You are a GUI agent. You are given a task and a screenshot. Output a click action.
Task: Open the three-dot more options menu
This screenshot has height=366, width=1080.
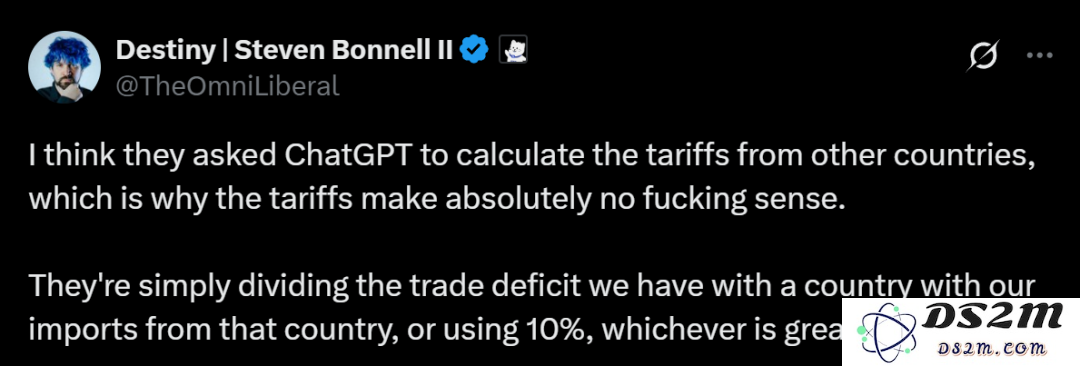click(1039, 56)
